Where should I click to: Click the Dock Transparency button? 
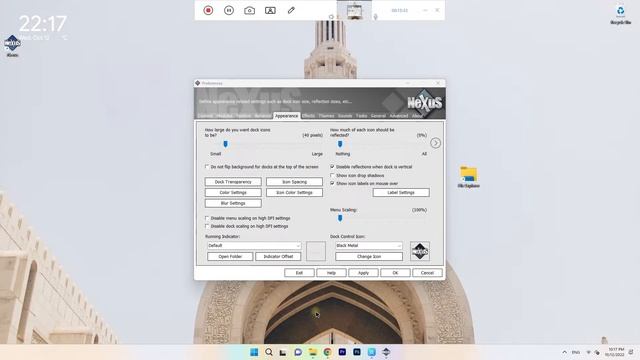coord(233,182)
